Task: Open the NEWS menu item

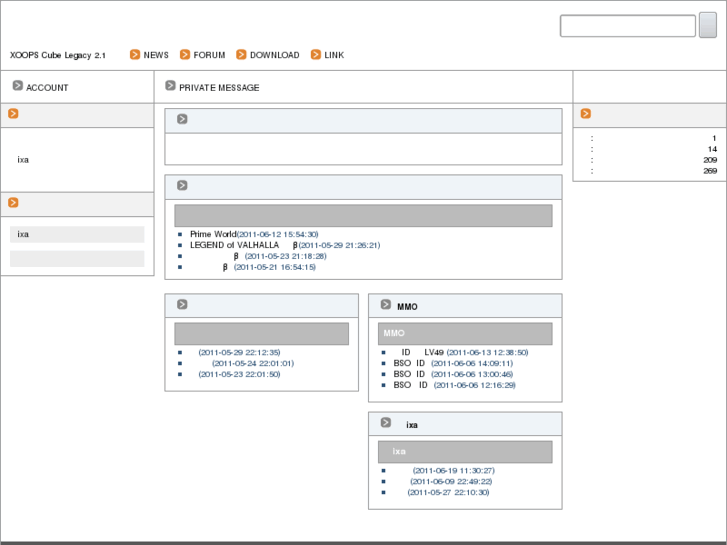Action: click(156, 55)
